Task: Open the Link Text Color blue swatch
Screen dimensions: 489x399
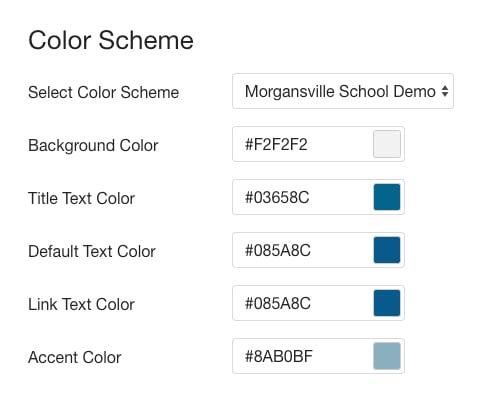Action: click(x=387, y=303)
